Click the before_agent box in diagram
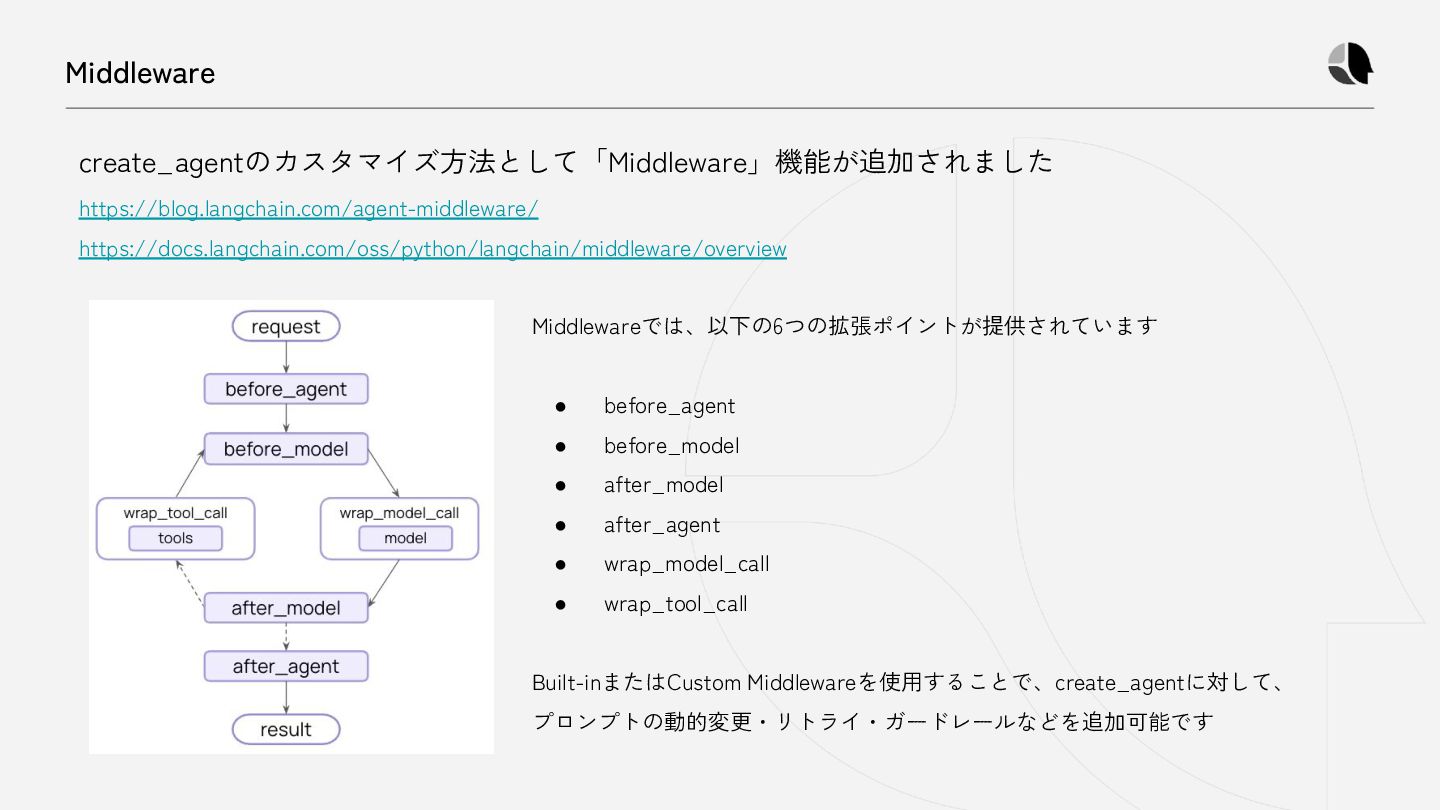This screenshot has width=1440, height=810. tap(286, 389)
